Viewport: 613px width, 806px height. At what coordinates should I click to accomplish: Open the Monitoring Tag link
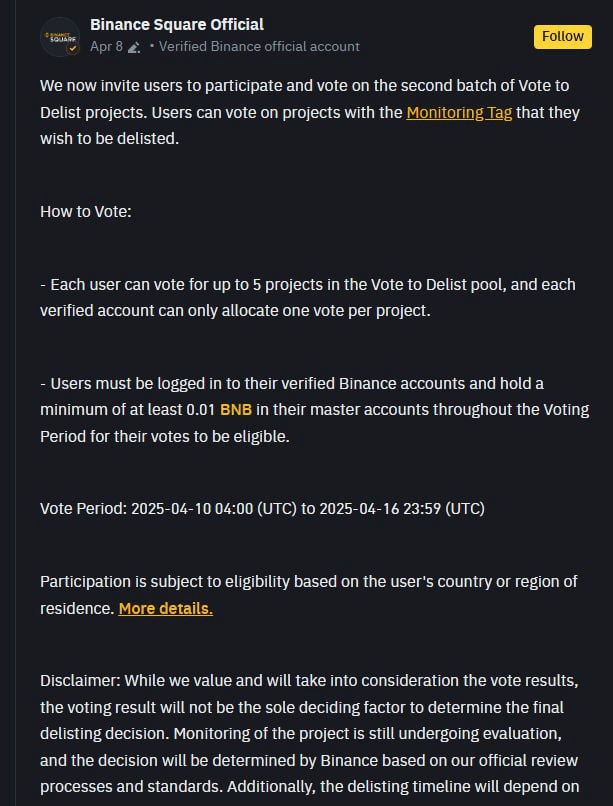click(x=459, y=112)
